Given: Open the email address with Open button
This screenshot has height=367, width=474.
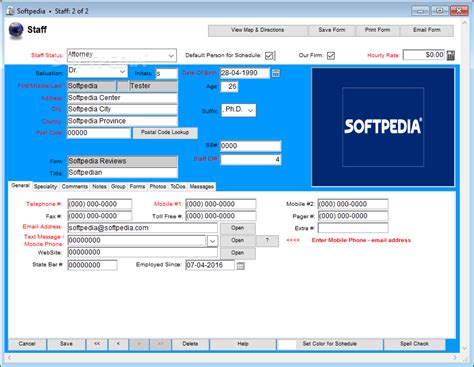Looking at the screenshot, I should [x=238, y=228].
